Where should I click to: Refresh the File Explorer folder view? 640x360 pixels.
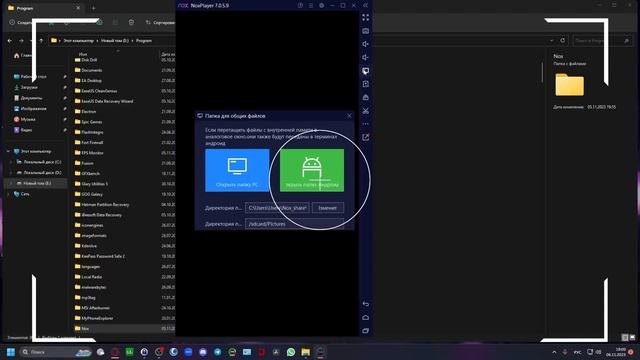[x=563, y=40]
